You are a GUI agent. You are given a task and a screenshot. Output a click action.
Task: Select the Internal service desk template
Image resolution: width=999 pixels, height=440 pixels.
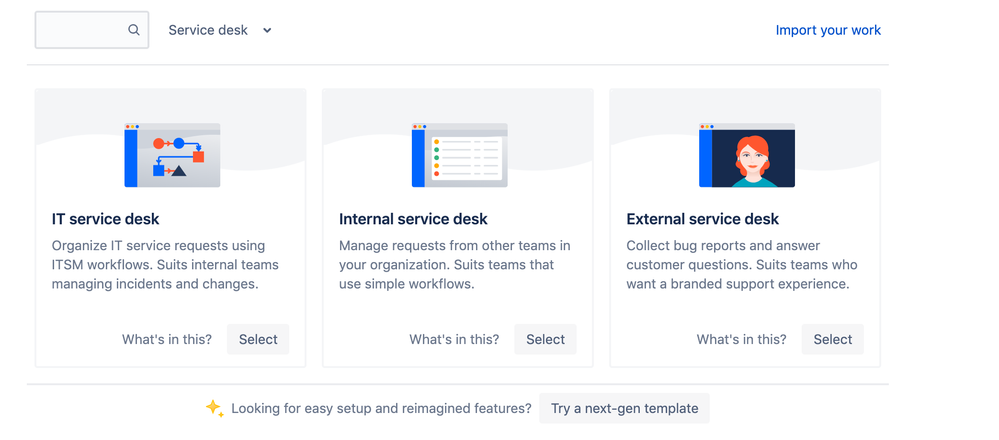(x=545, y=339)
